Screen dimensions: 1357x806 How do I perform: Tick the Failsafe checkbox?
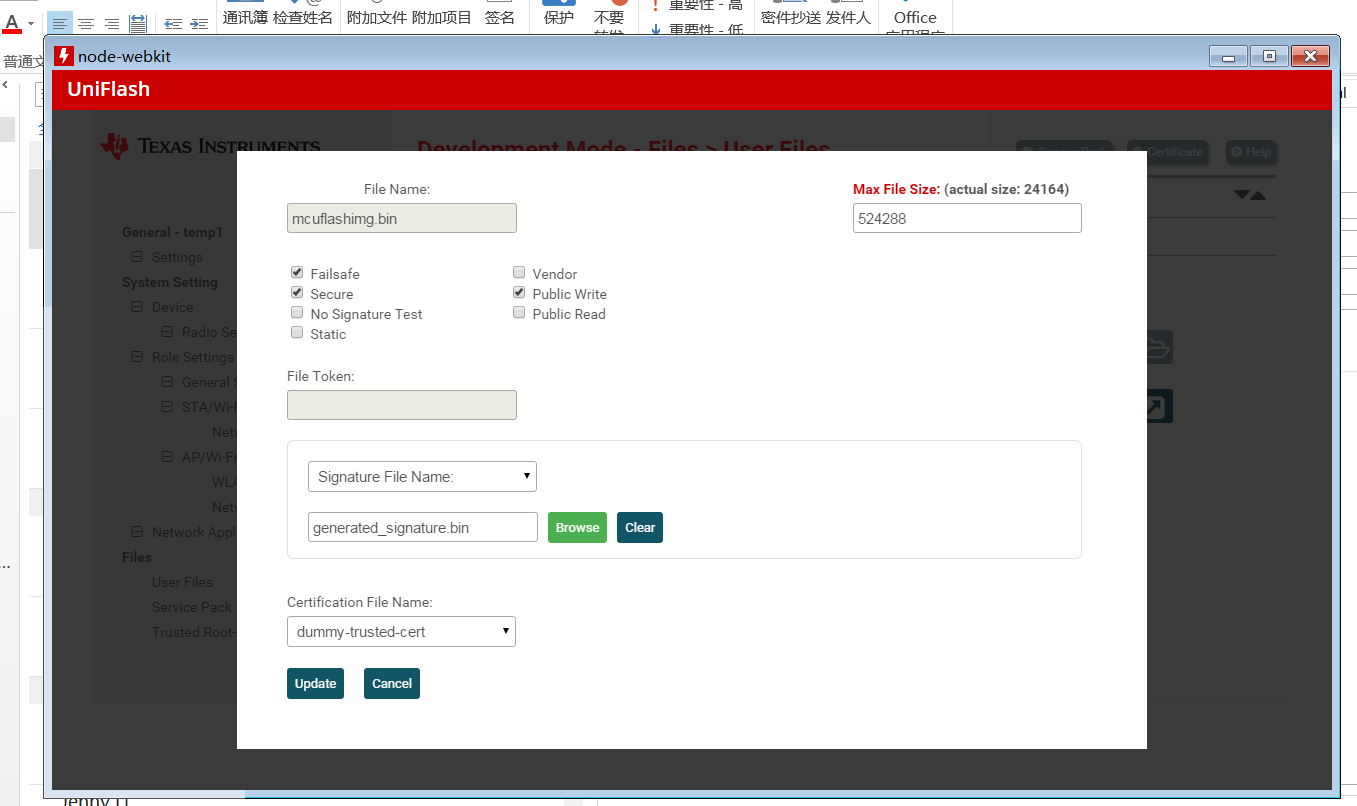point(297,273)
